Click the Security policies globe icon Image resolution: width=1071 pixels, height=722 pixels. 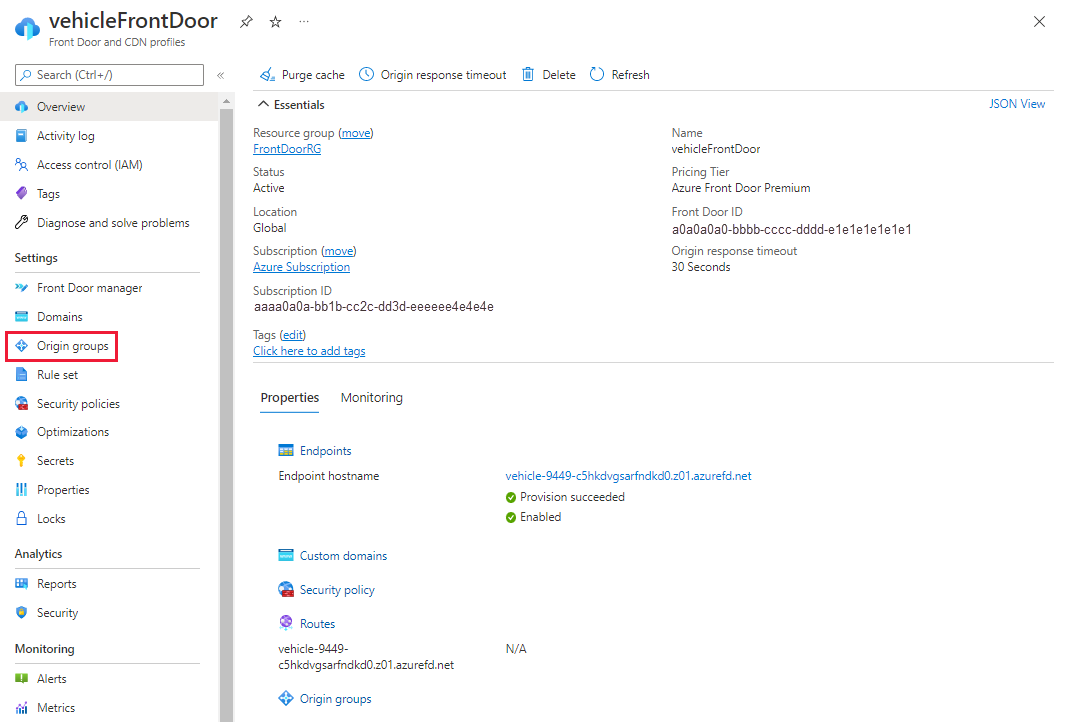coord(22,404)
